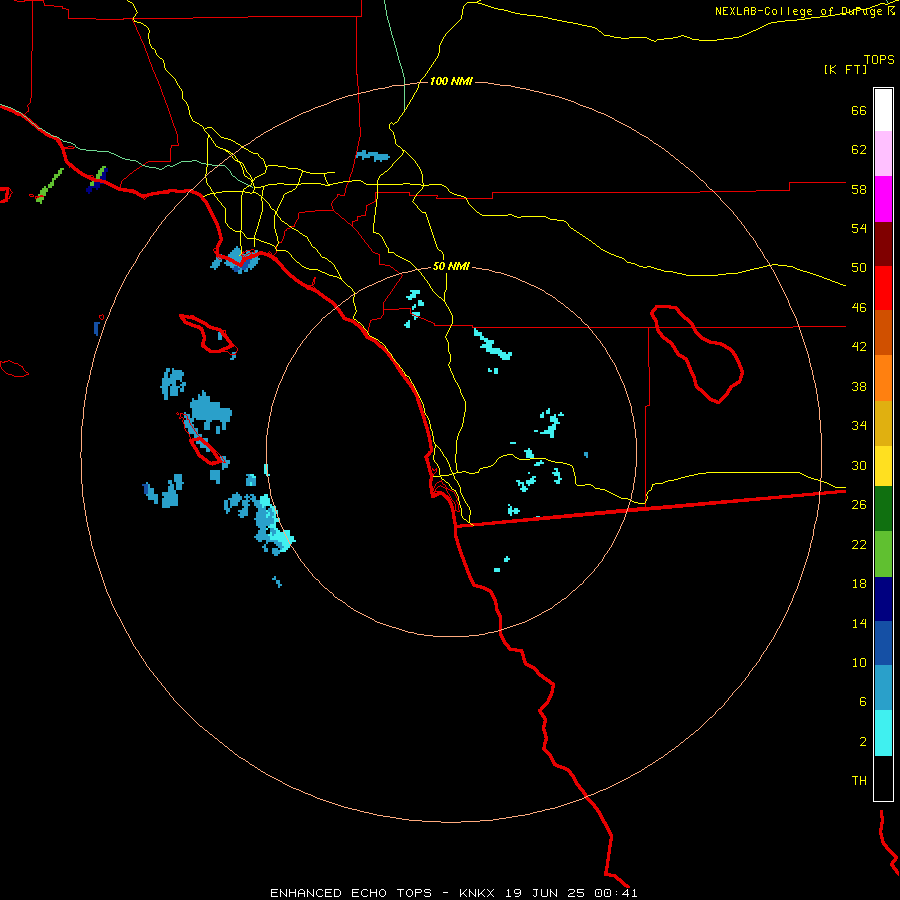Click the 58 legend value
The width and height of the screenshot is (900, 900).
(859, 189)
